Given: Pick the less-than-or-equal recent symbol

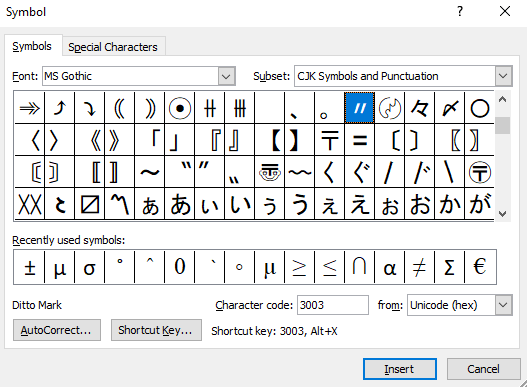Looking at the screenshot, I should click(329, 267).
